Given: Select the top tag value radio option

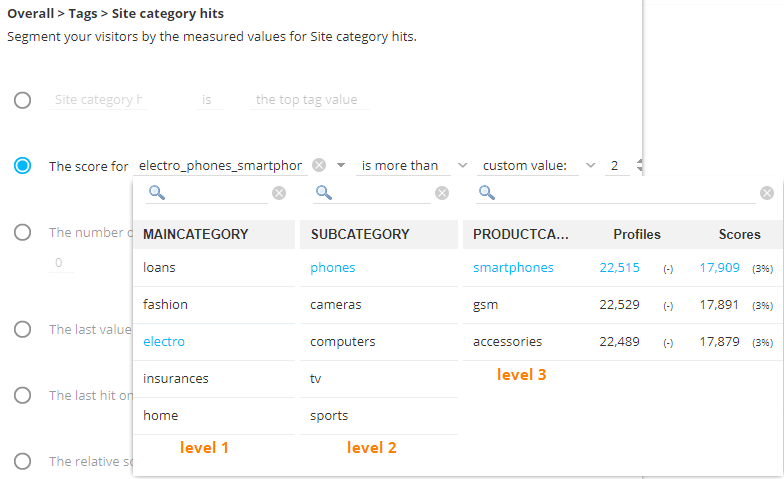Looking at the screenshot, I should pos(22,100).
